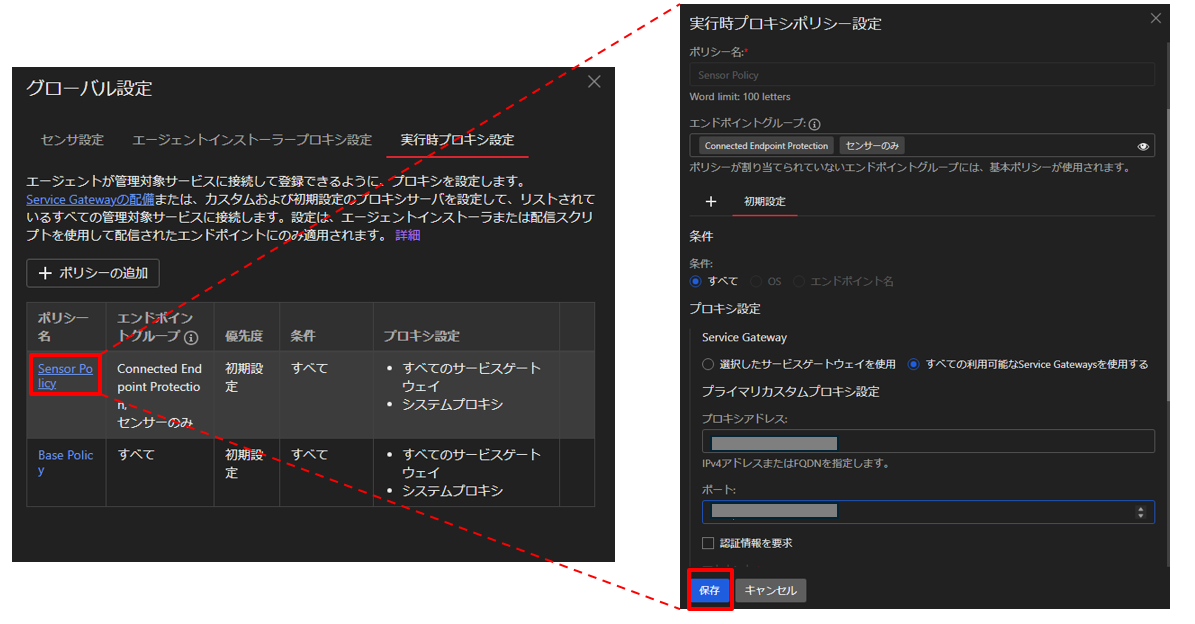Click the 保存 button
The width and height of the screenshot is (1195, 624).
click(x=709, y=590)
